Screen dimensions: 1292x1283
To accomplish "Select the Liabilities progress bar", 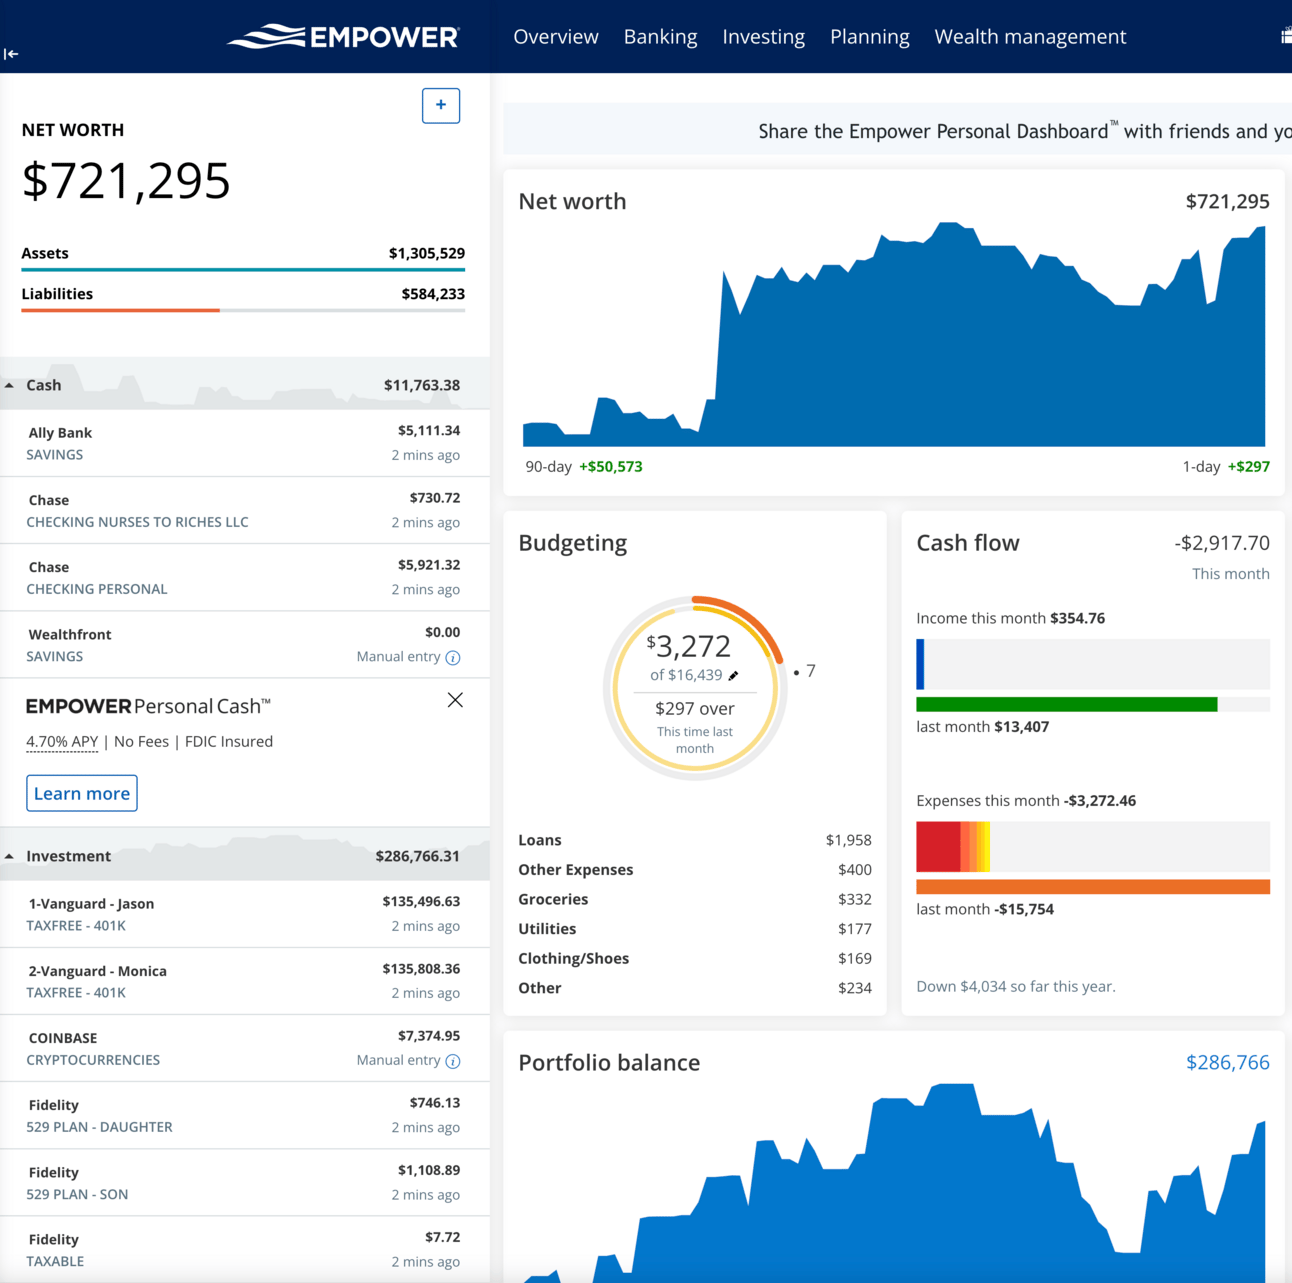I will pyautogui.click(x=243, y=310).
